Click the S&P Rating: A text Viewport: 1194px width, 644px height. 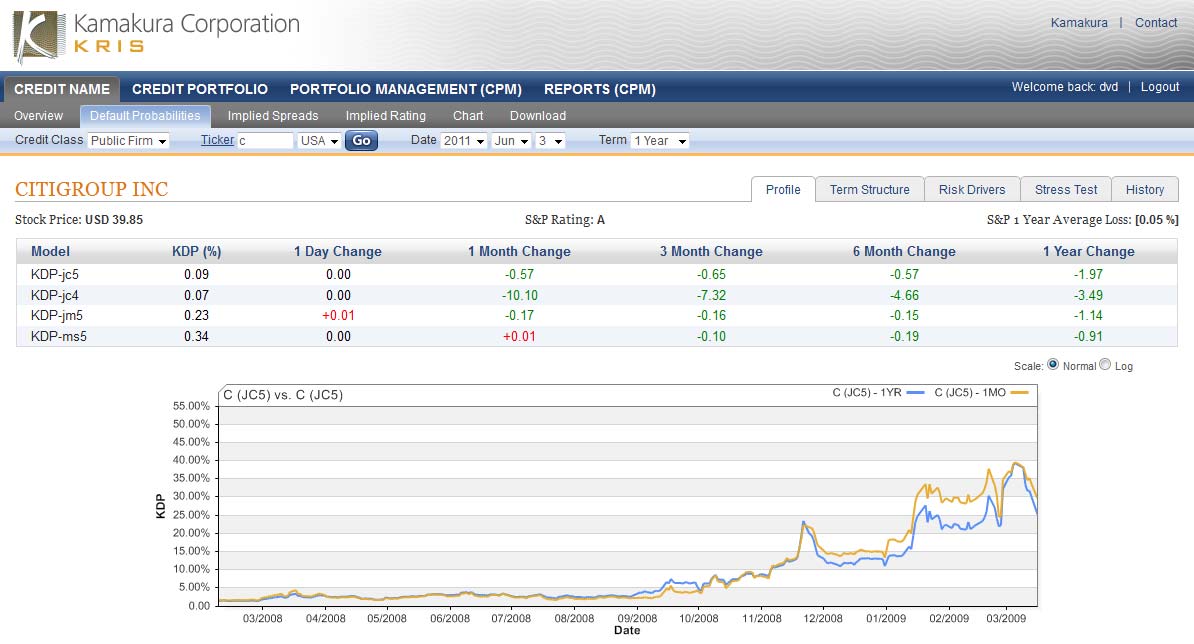[x=564, y=220]
